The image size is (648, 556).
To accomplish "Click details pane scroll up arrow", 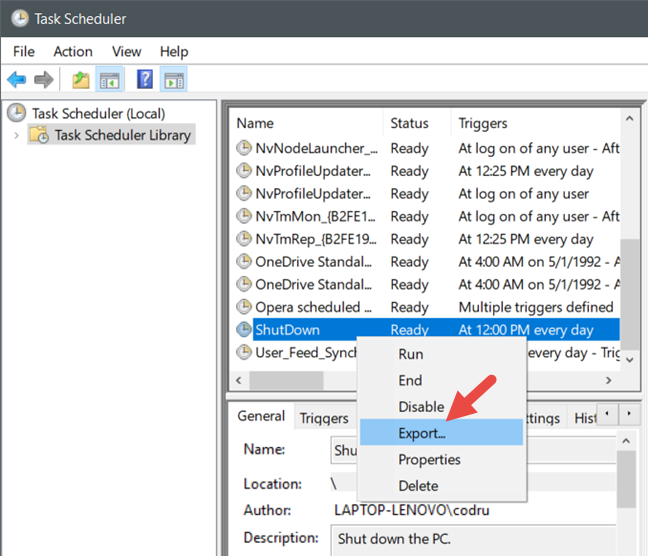I will click(626, 441).
